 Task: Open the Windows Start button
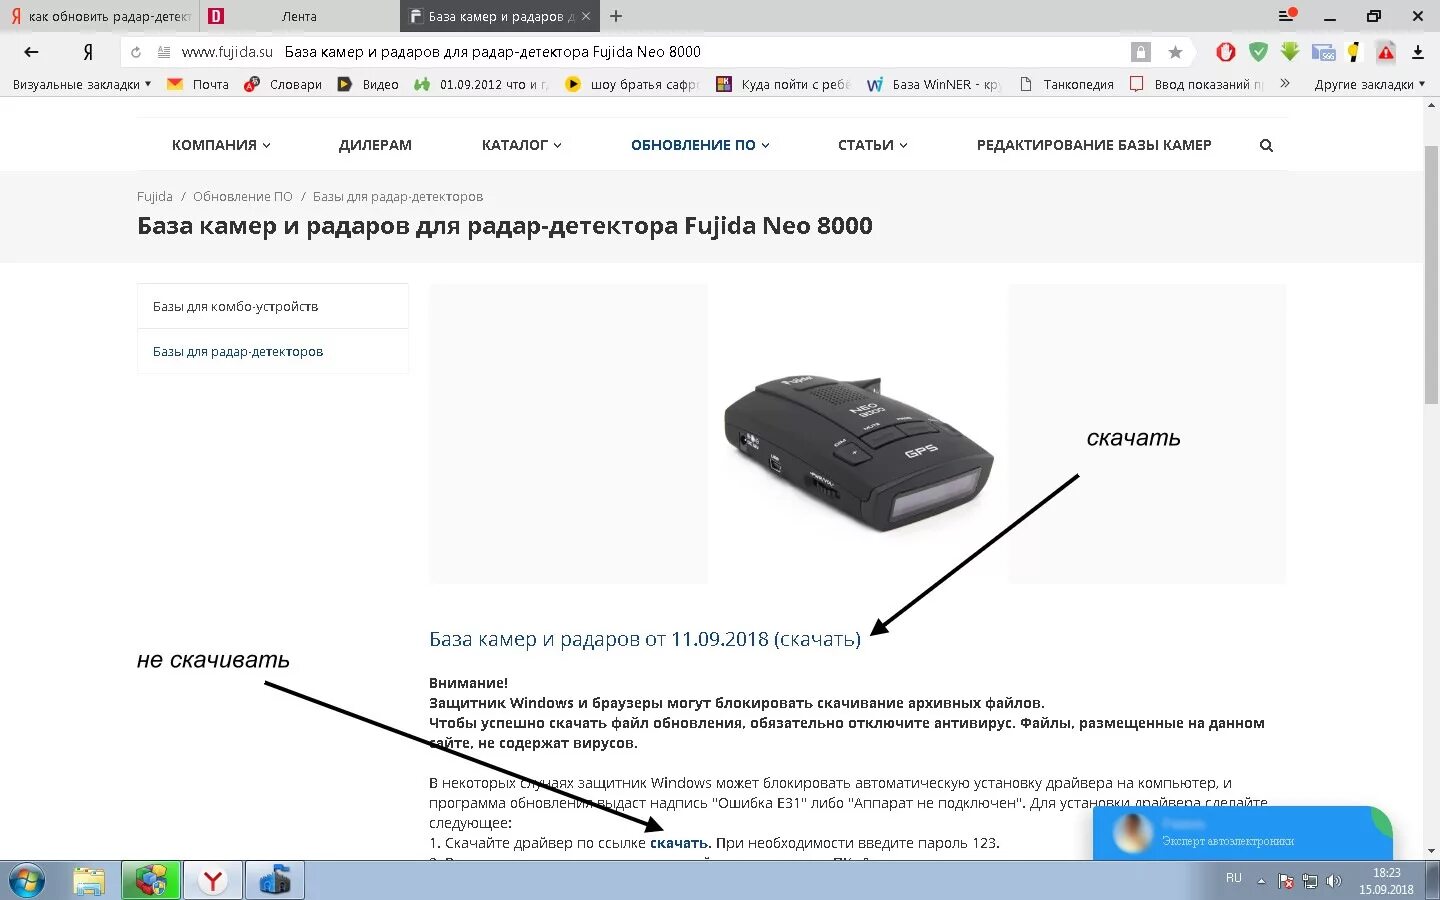[27, 881]
